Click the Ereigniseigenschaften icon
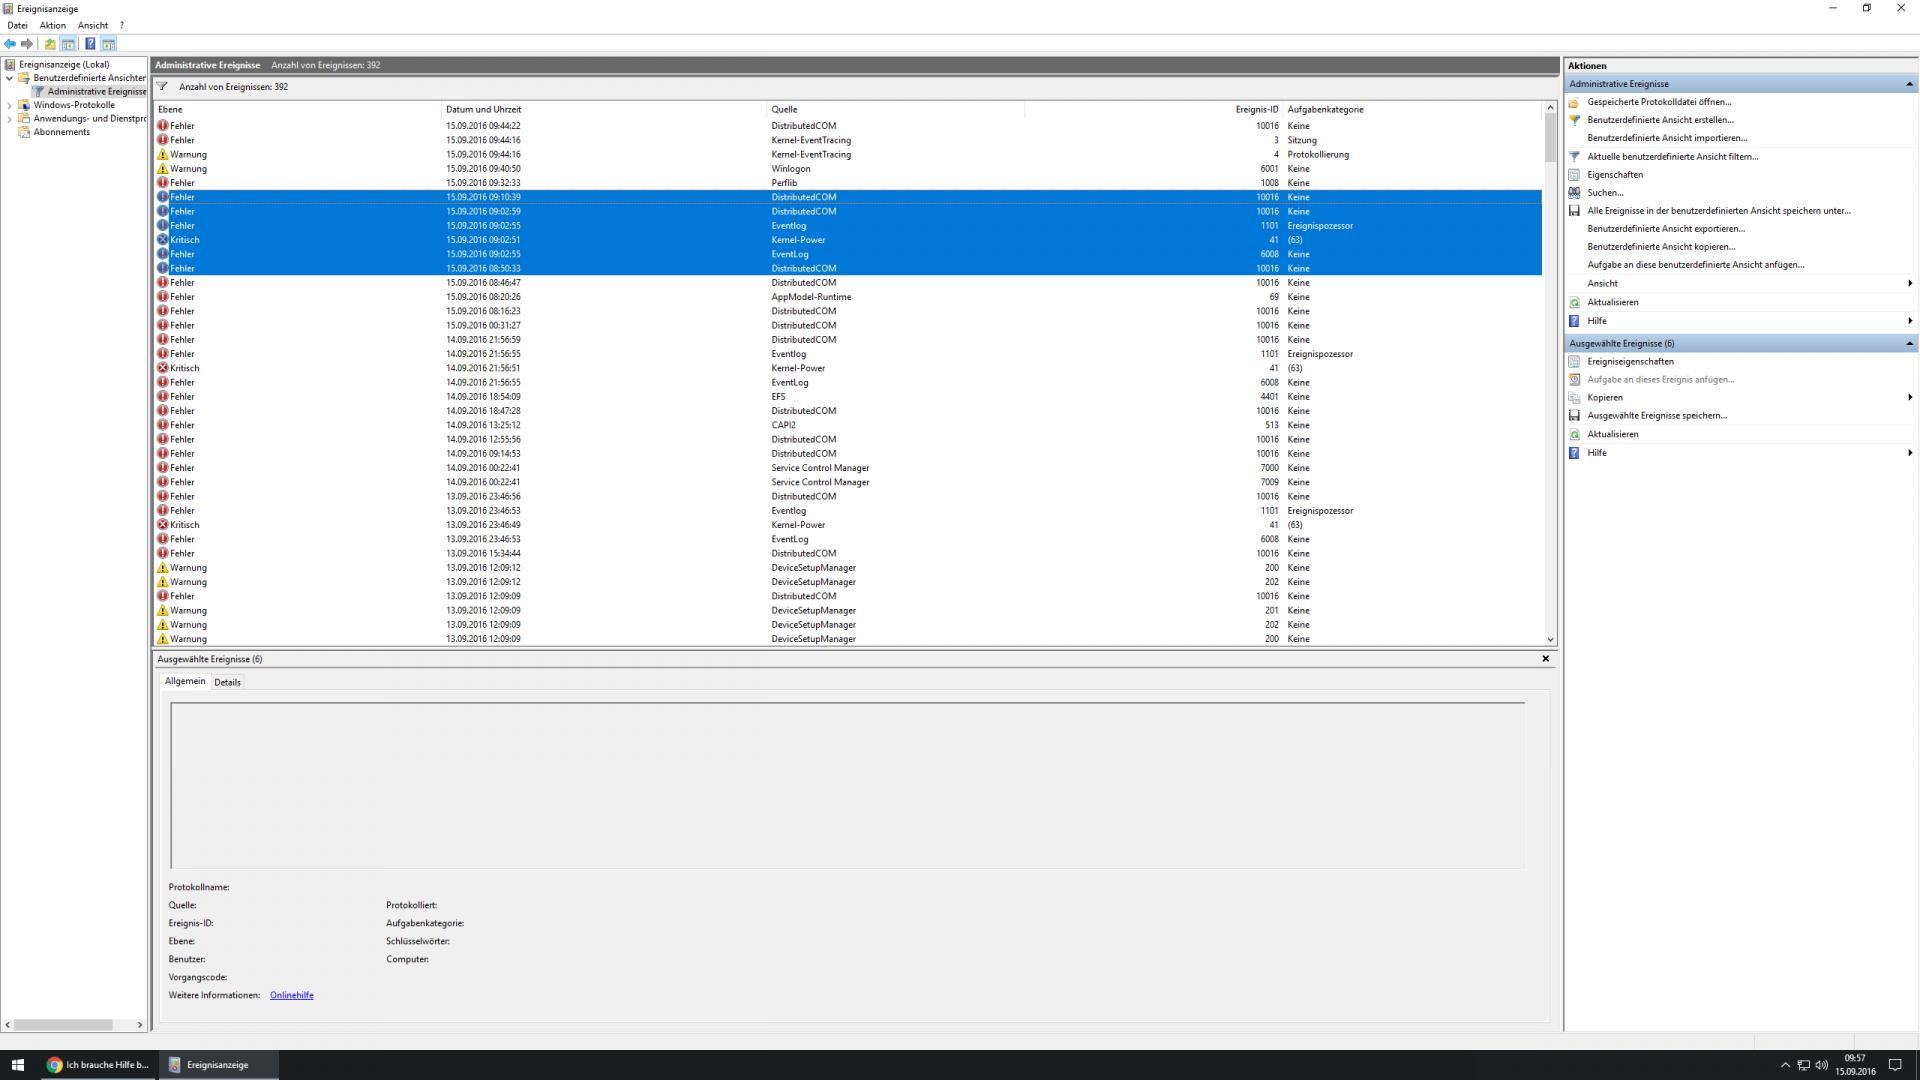 click(x=1574, y=362)
